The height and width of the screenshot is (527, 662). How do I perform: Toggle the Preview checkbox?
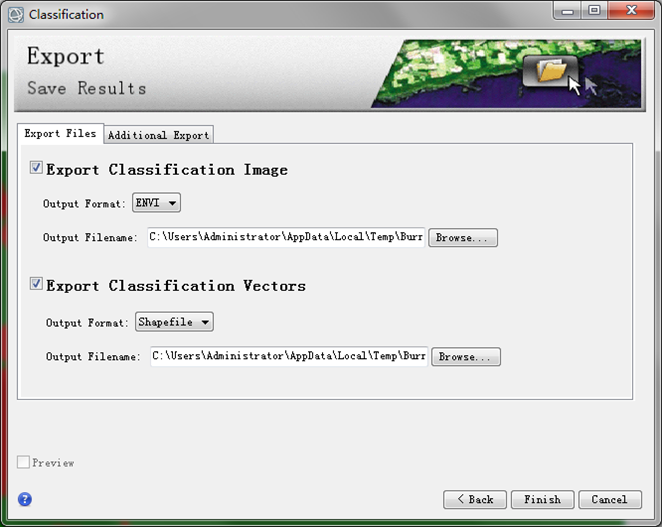(x=23, y=462)
